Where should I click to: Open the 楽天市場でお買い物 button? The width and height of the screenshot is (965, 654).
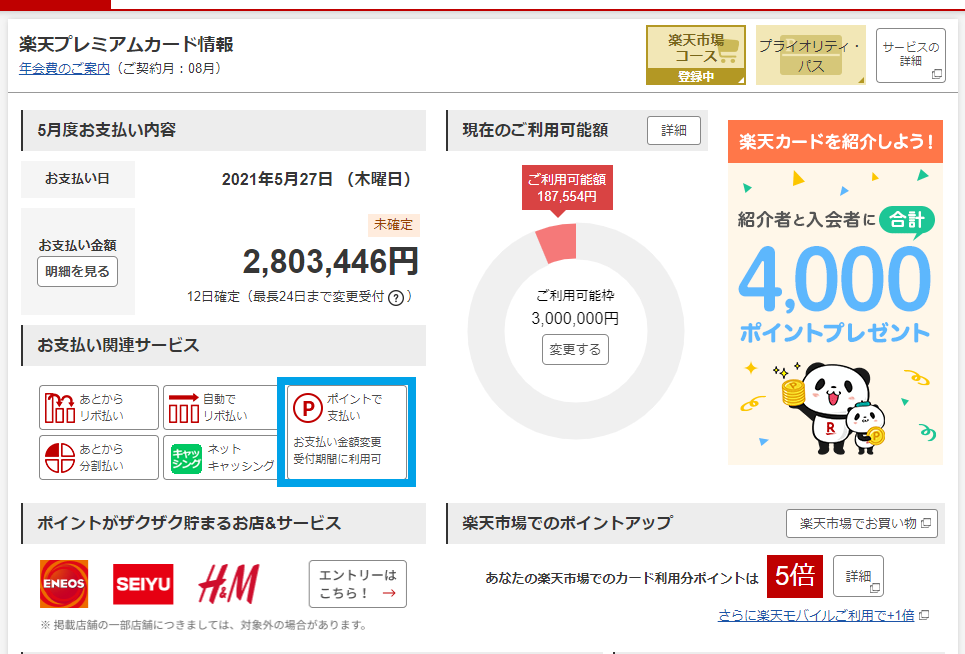862,524
